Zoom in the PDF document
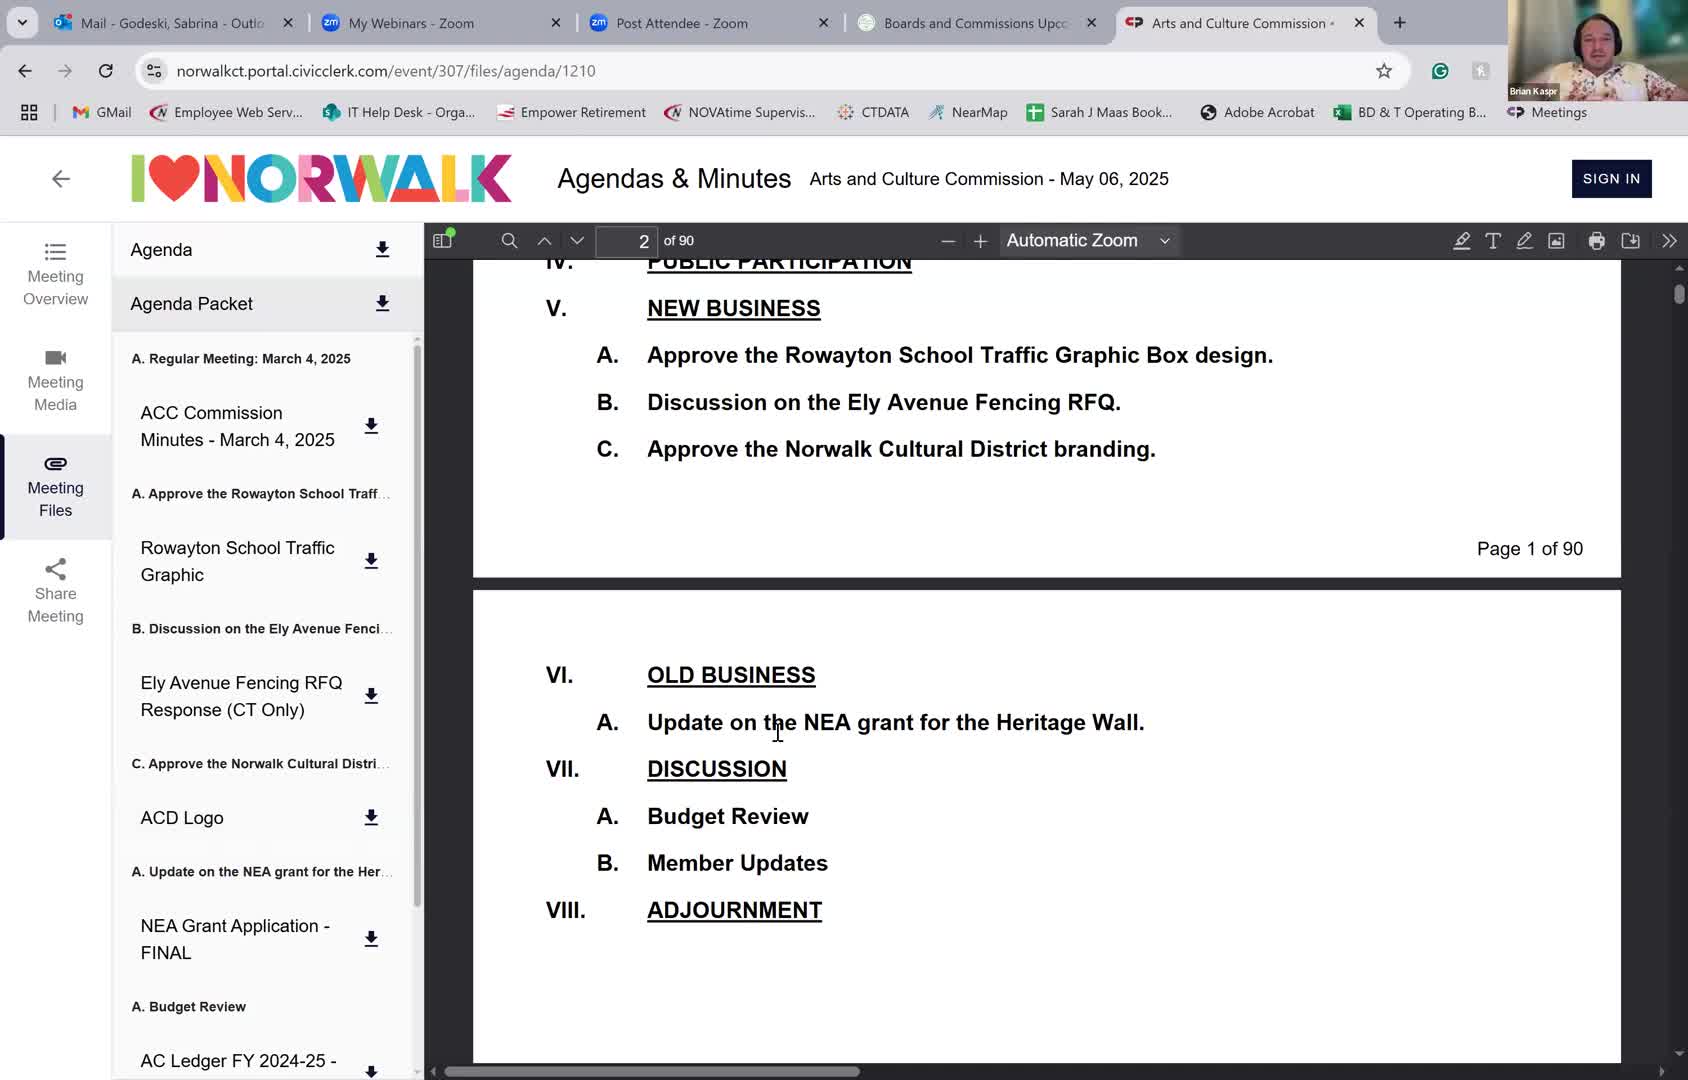1688x1080 pixels. (980, 241)
